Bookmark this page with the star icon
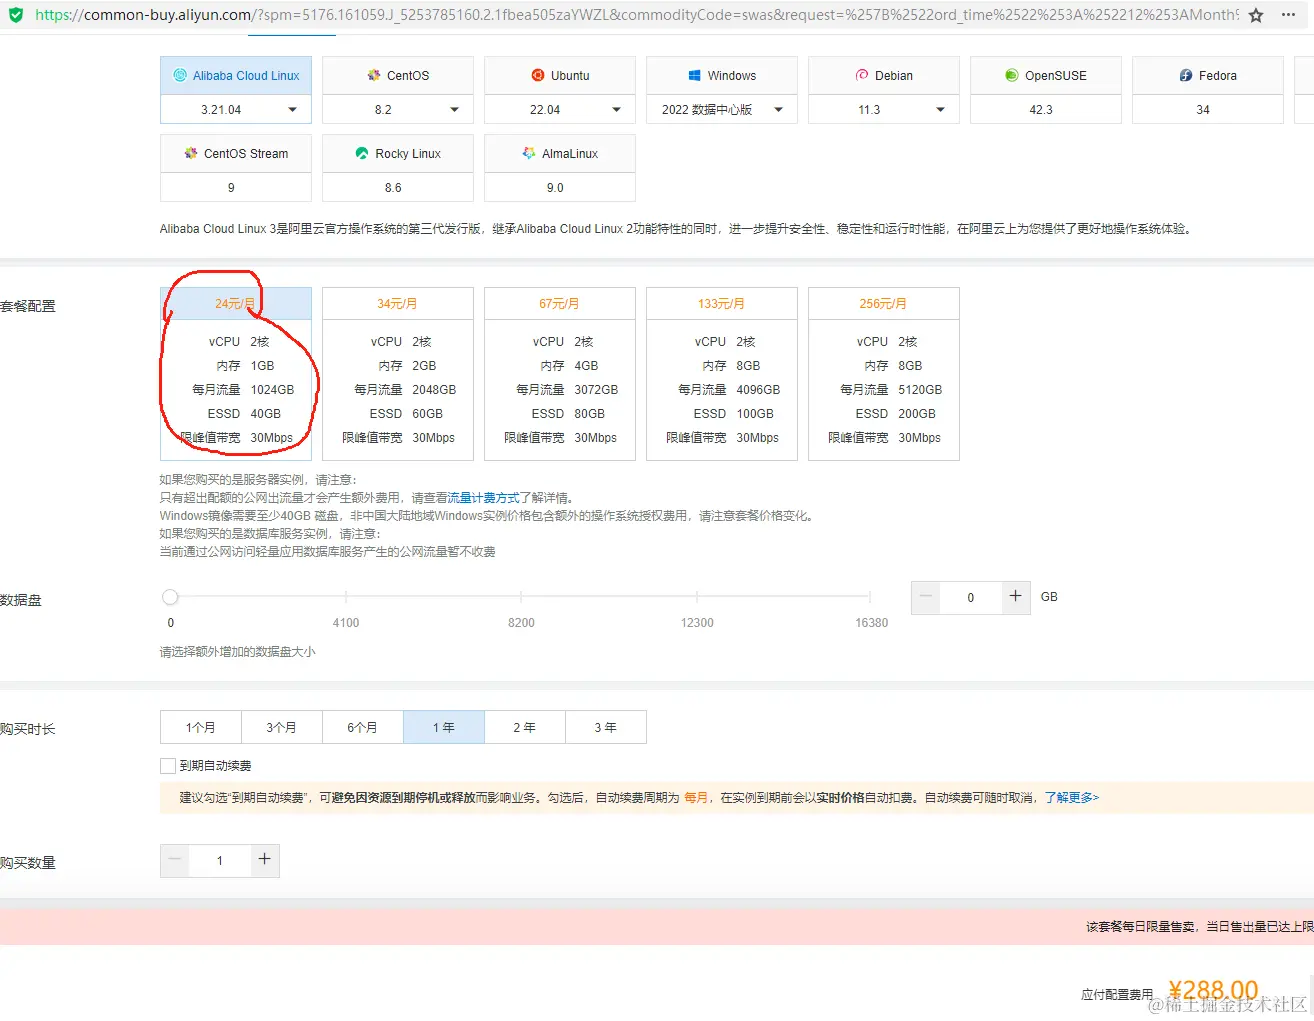Viewport: 1314px width, 1021px height. click(1256, 15)
